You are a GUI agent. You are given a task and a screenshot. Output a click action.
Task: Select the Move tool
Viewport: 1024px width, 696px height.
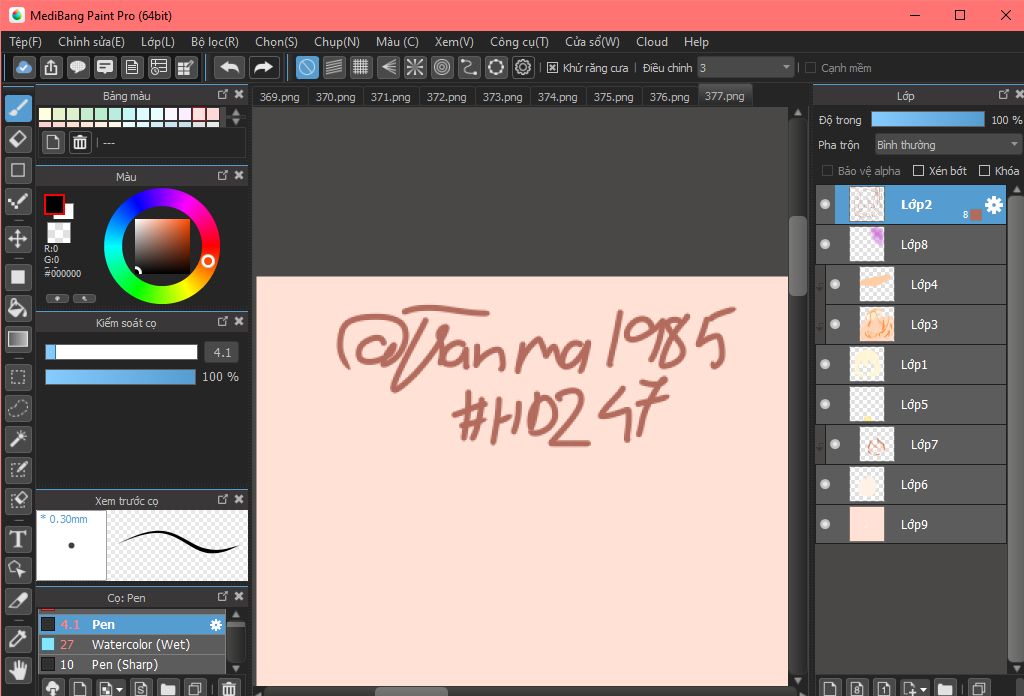coord(18,238)
